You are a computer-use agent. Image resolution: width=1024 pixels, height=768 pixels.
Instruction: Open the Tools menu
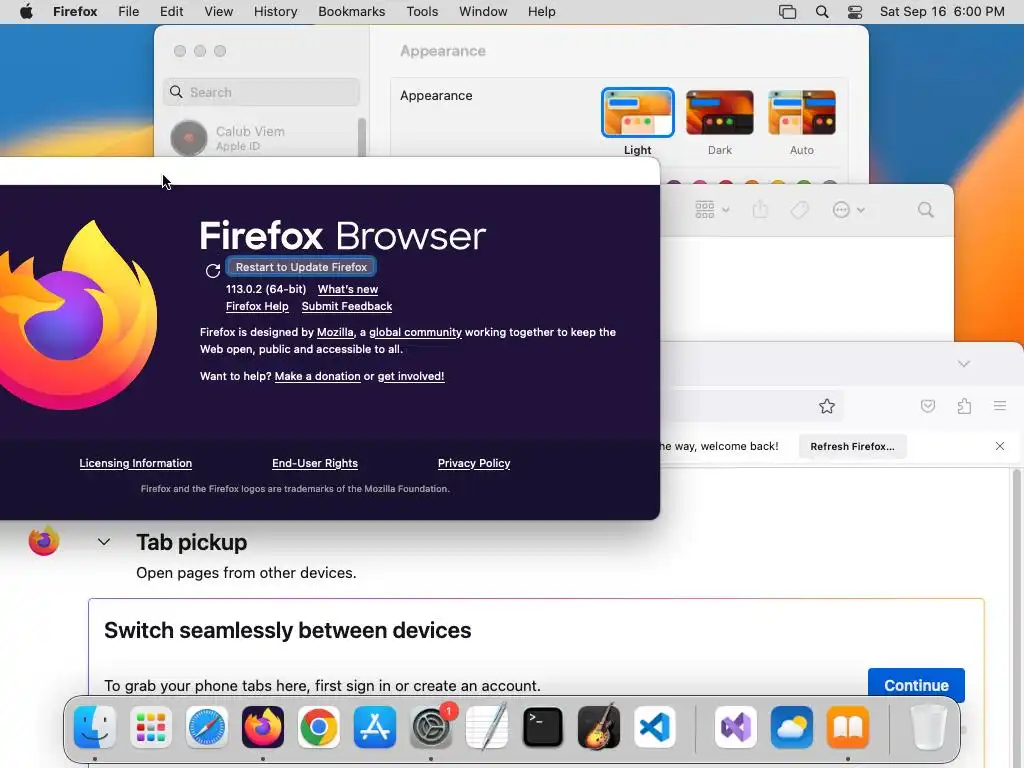click(x=422, y=12)
